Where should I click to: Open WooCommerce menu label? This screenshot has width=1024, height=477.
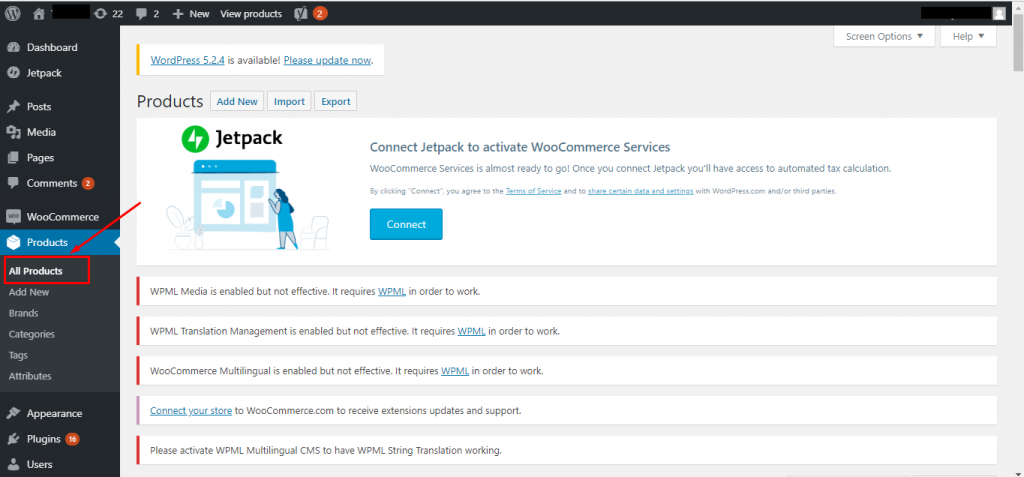click(63, 217)
